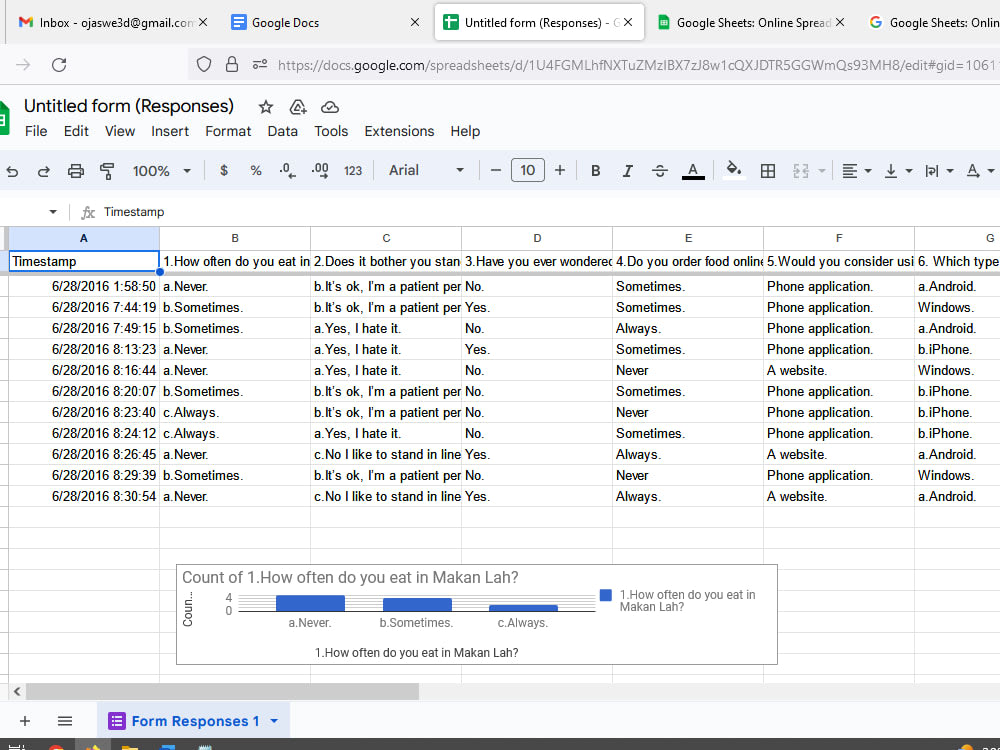This screenshot has width=1000, height=750.
Task: Open Form Responses 1 tab dropdown arrow
Action: point(274,721)
